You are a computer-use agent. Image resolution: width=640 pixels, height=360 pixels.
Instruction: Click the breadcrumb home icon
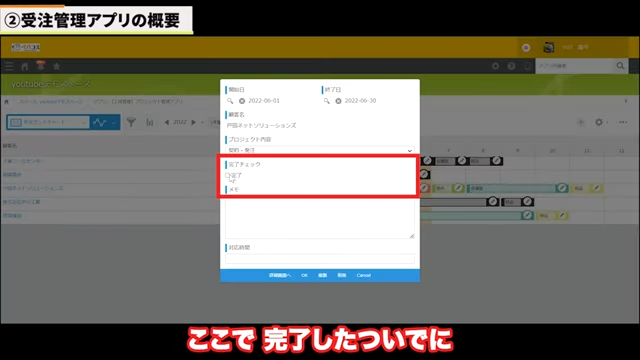pyautogui.click(x=6, y=102)
